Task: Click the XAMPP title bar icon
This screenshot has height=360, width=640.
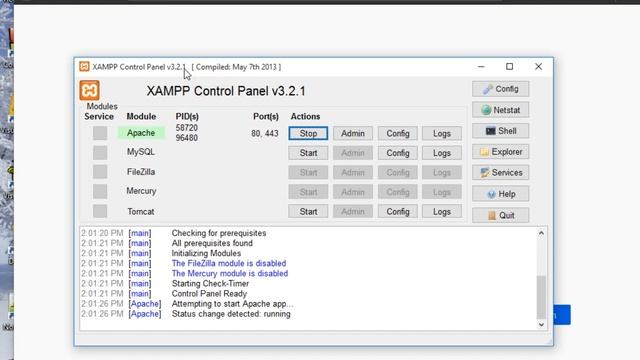Action: (84, 67)
